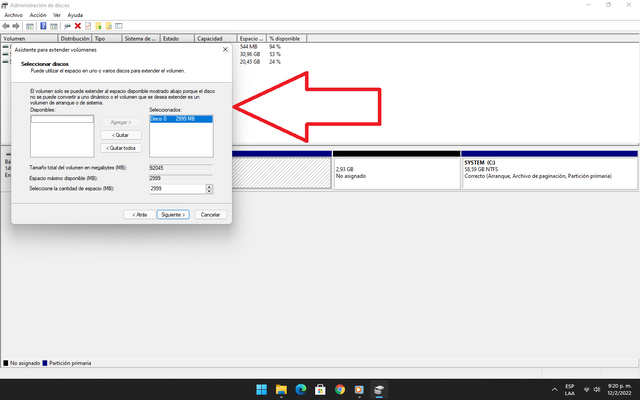Click the 20,45 GB free space cell
Image resolution: width=640 pixels, height=400 pixels.
250,62
